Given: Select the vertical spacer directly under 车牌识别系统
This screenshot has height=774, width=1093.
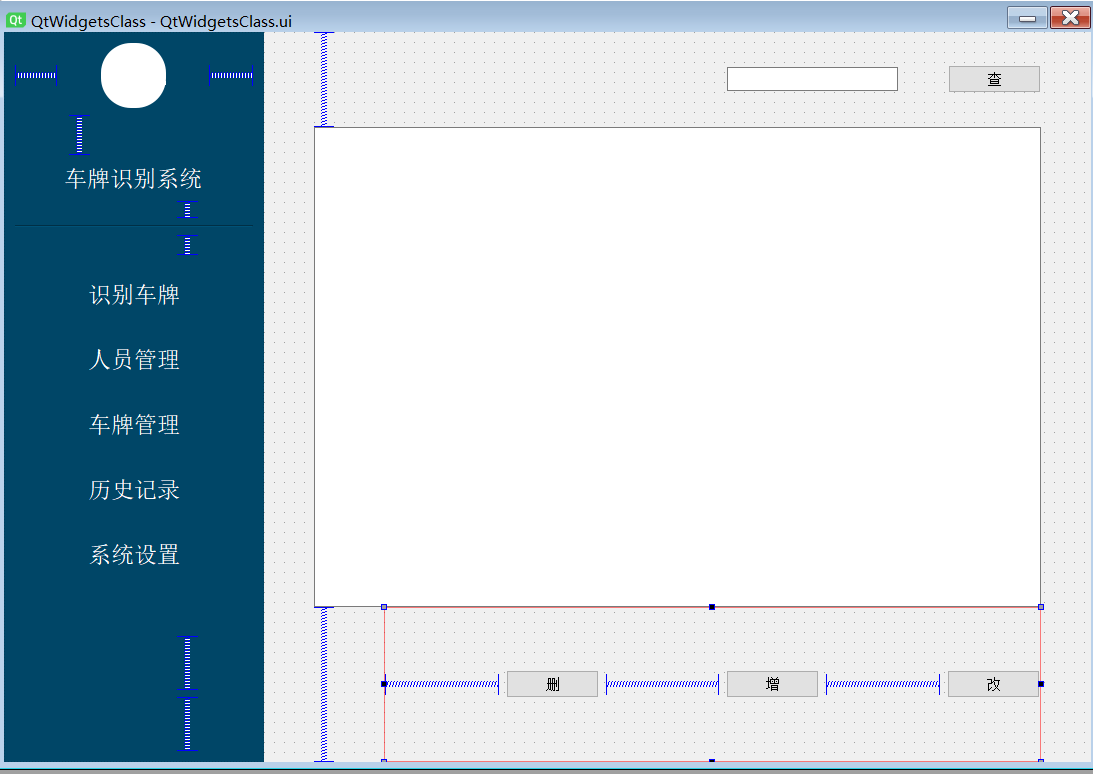Looking at the screenshot, I should tap(188, 210).
